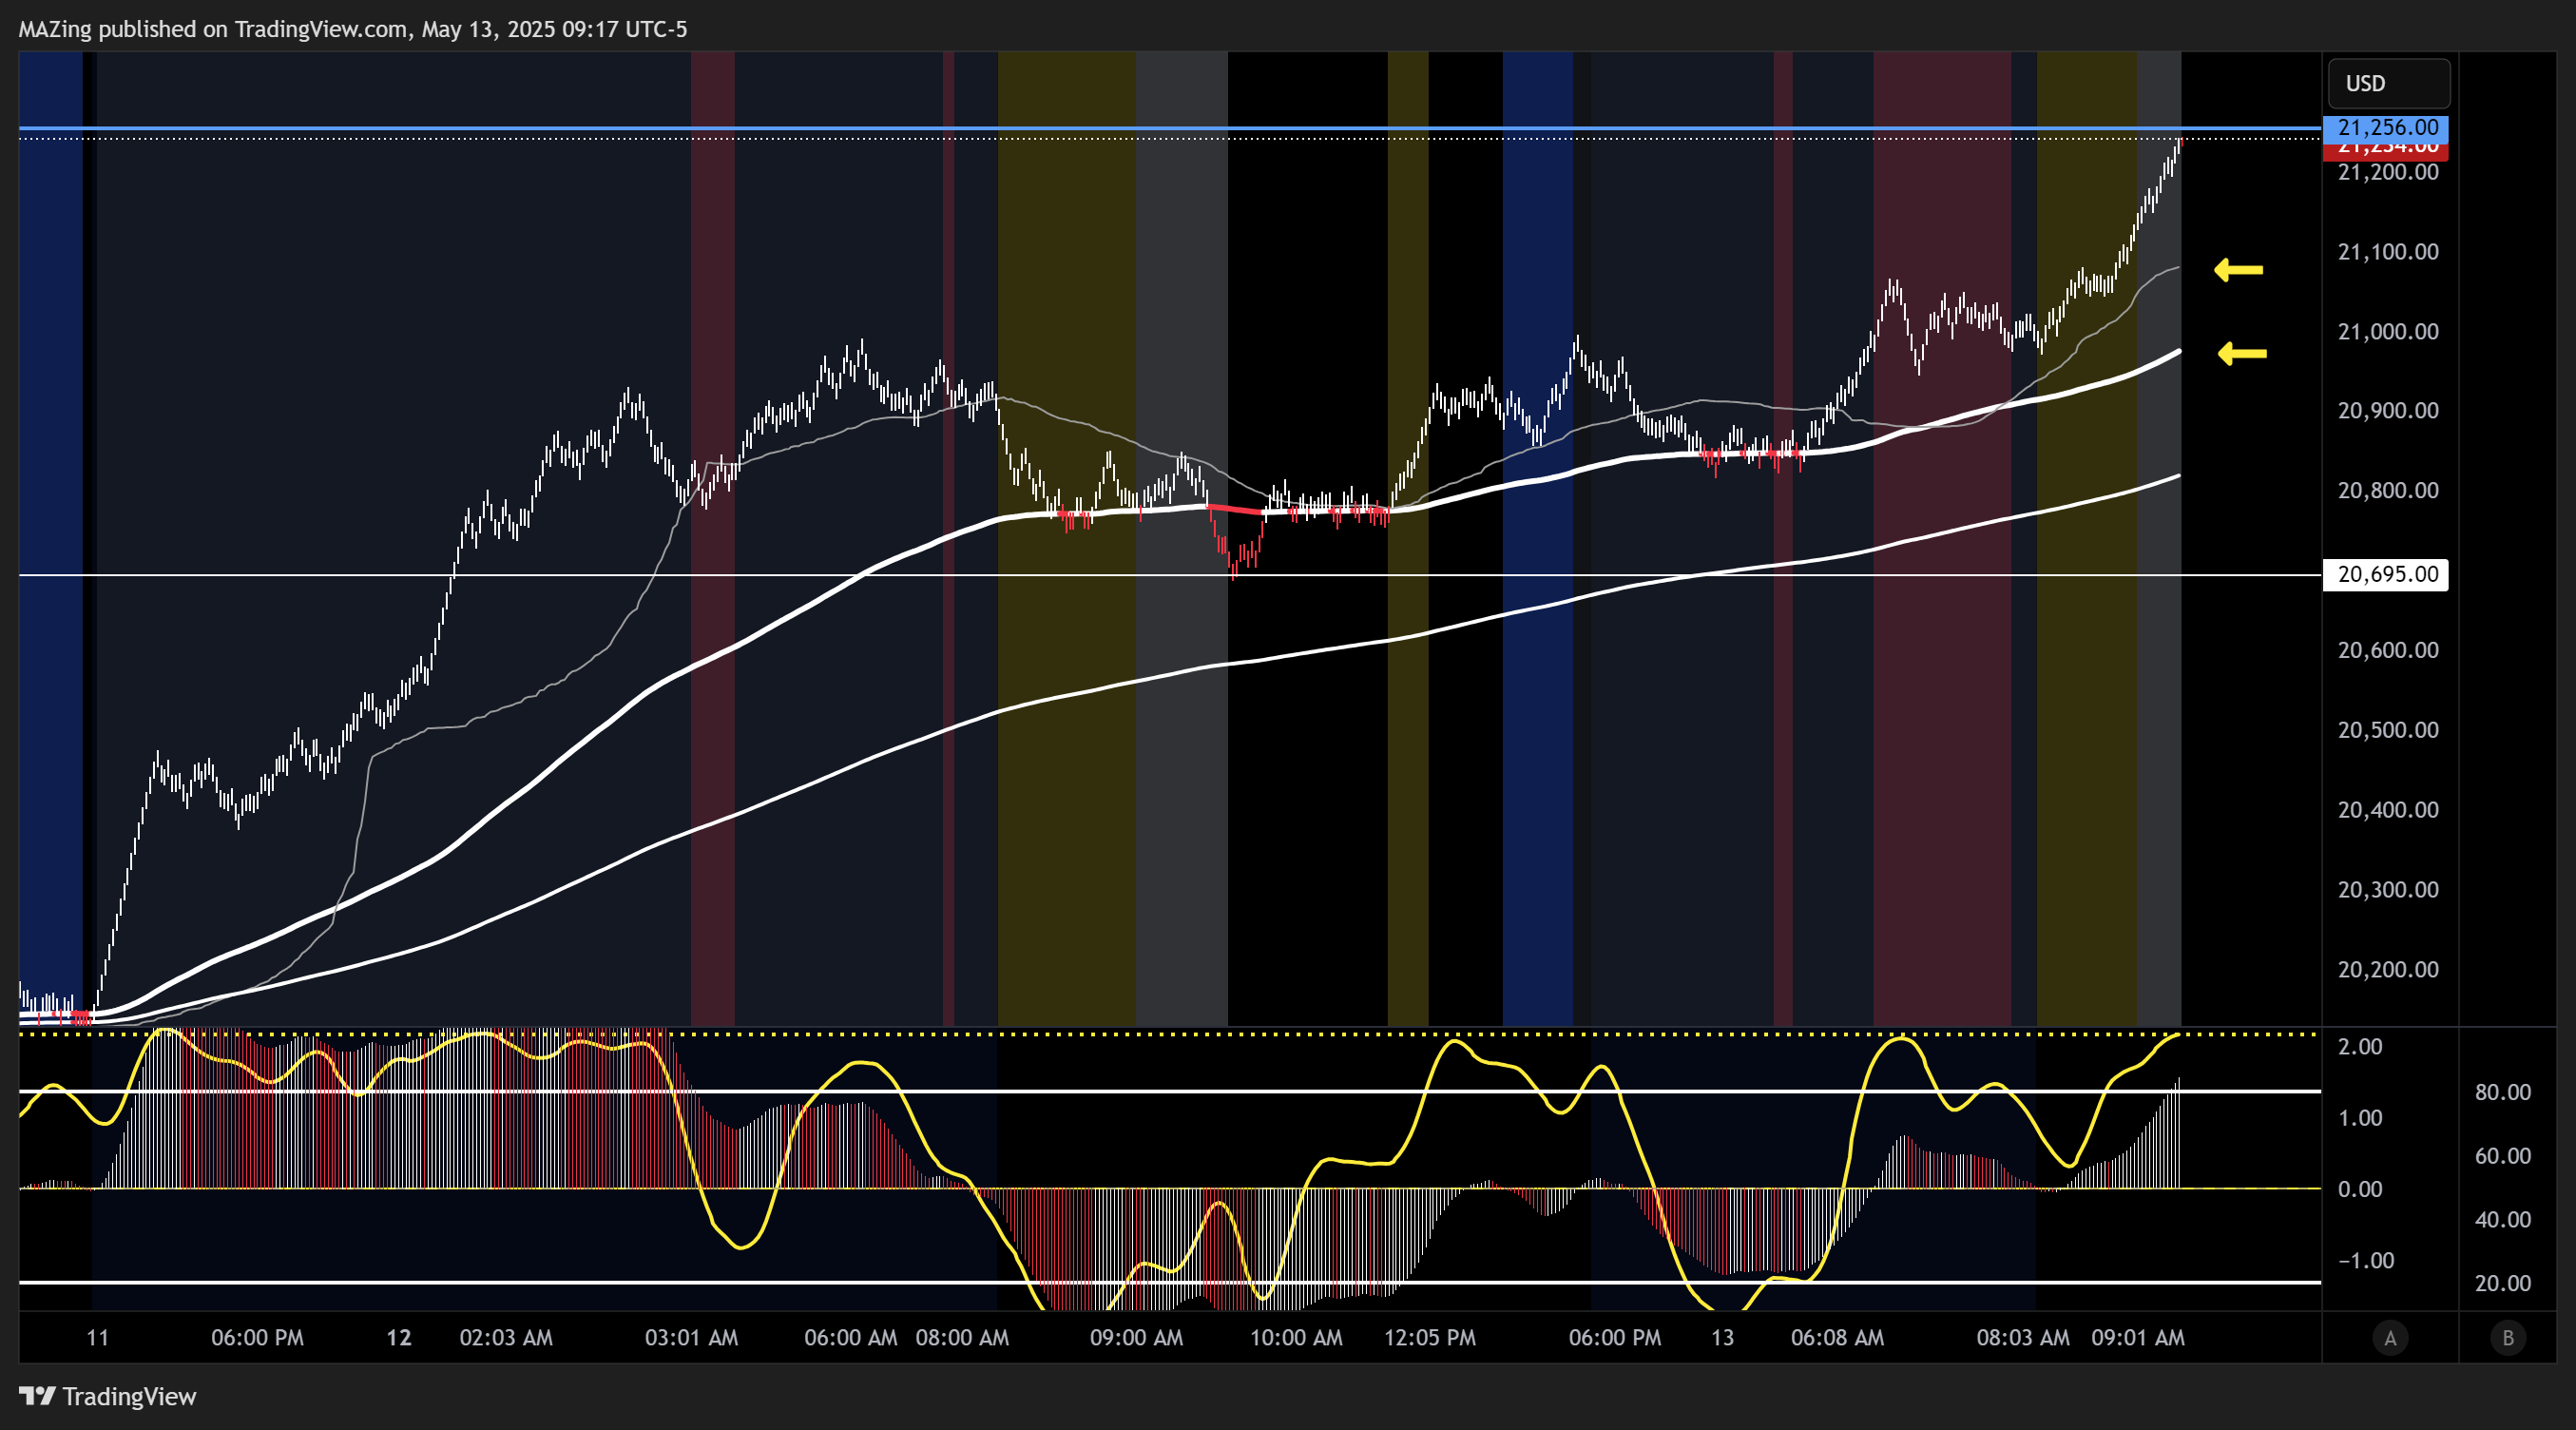
Task: Click the 21,000.00 price axis value
Action: (2387, 332)
